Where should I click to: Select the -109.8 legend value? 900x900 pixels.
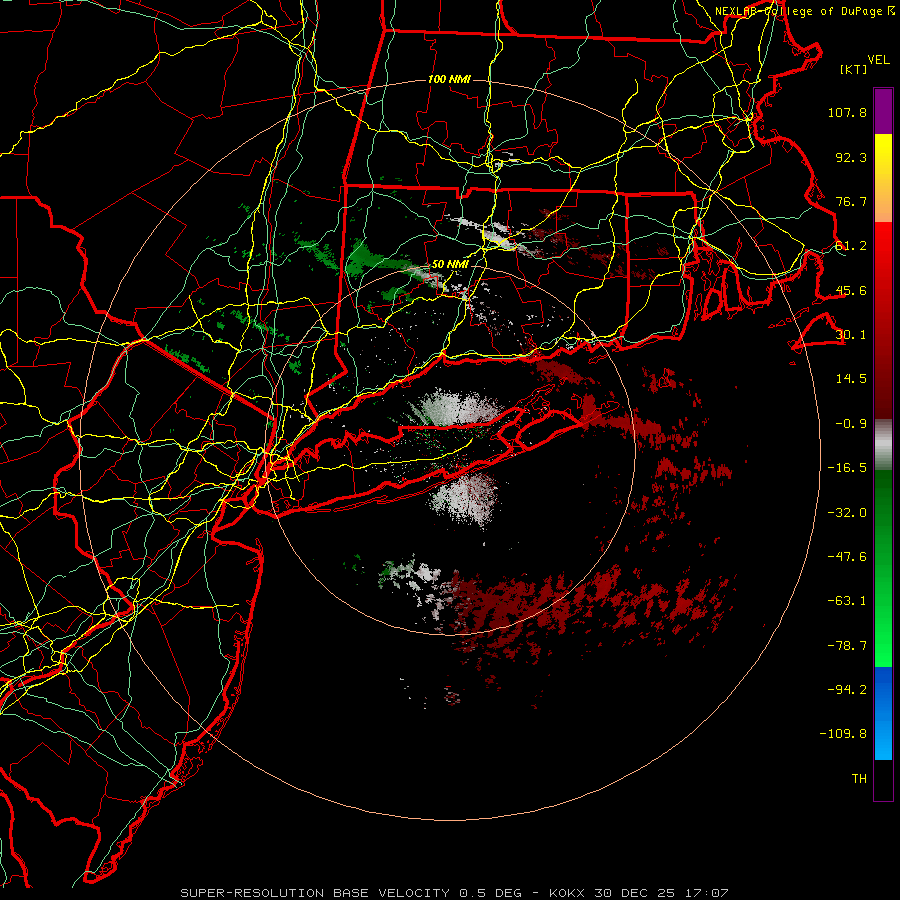844,734
